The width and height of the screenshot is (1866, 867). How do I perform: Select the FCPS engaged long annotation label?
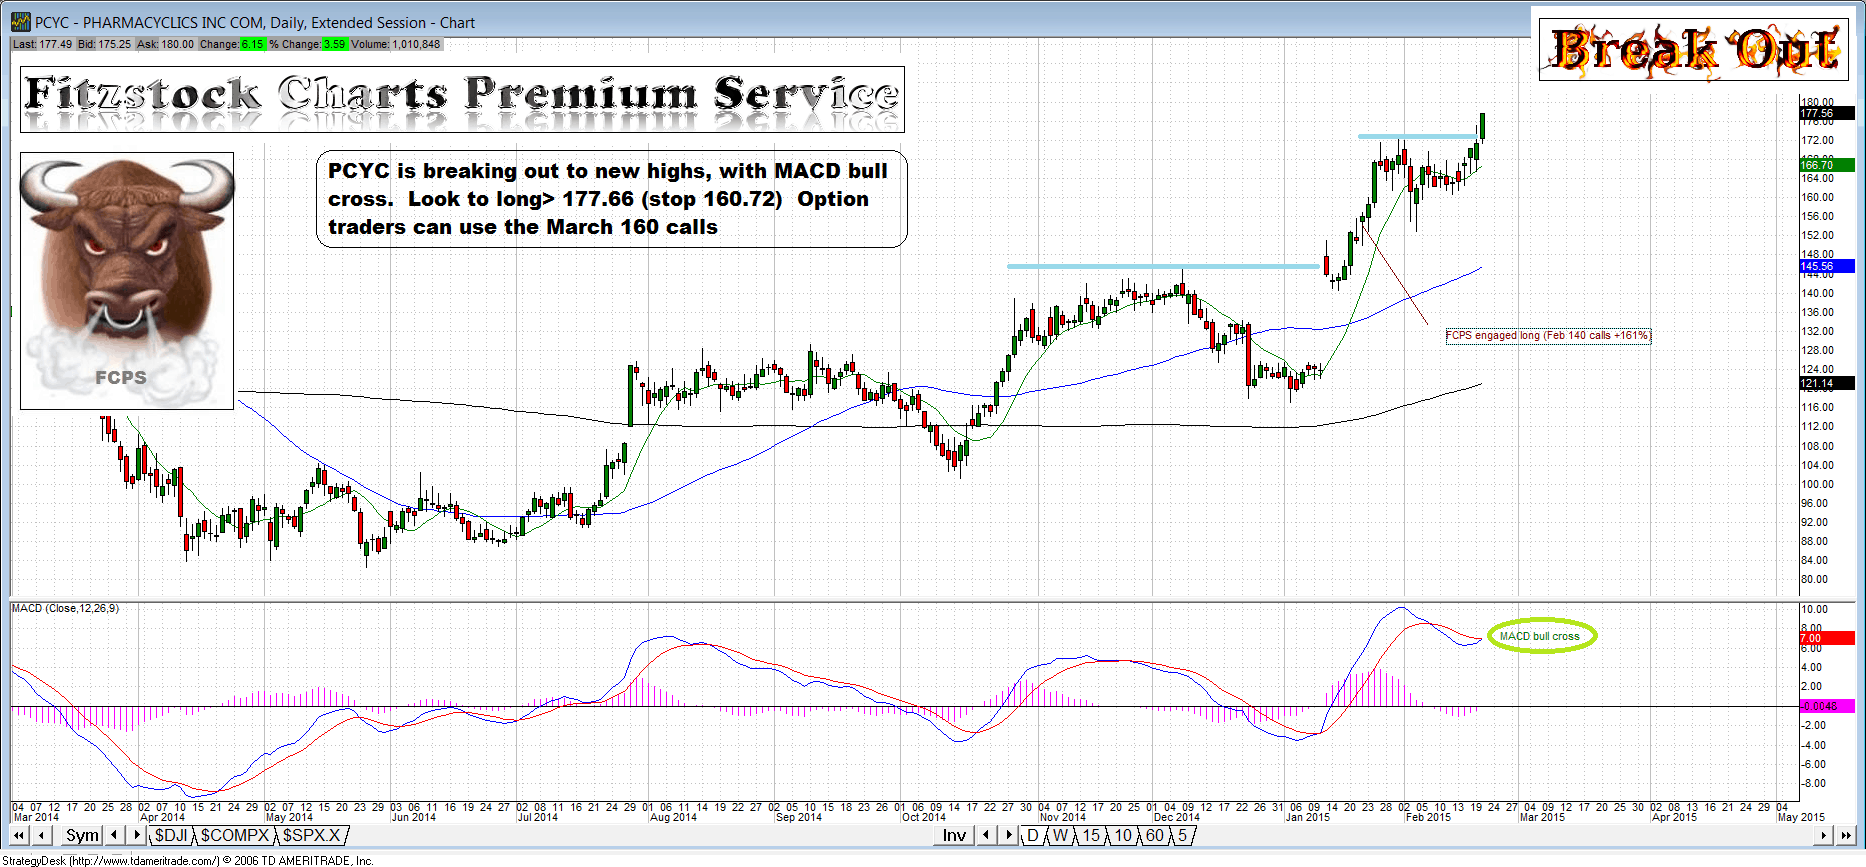(1547, 336)
